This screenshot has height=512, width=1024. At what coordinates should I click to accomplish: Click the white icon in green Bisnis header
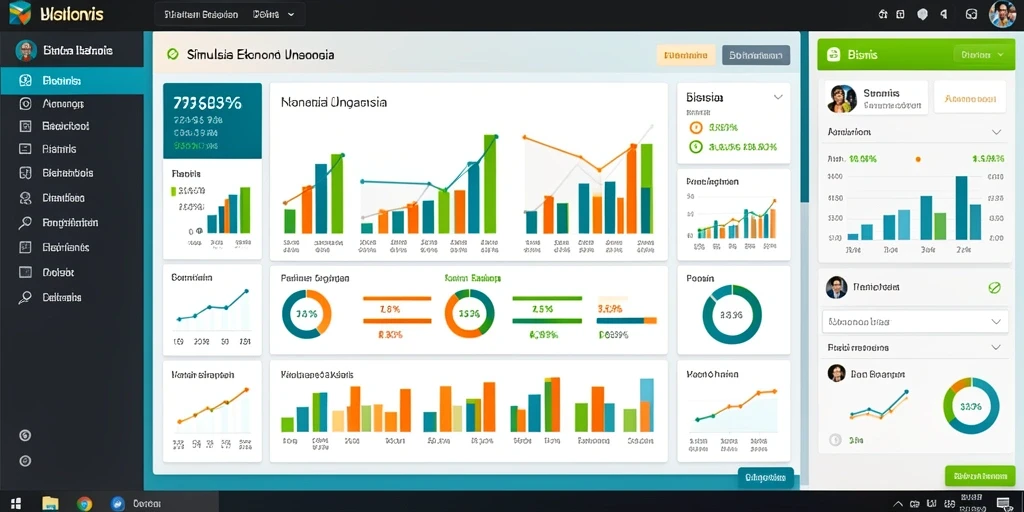(x=833, y=55)
